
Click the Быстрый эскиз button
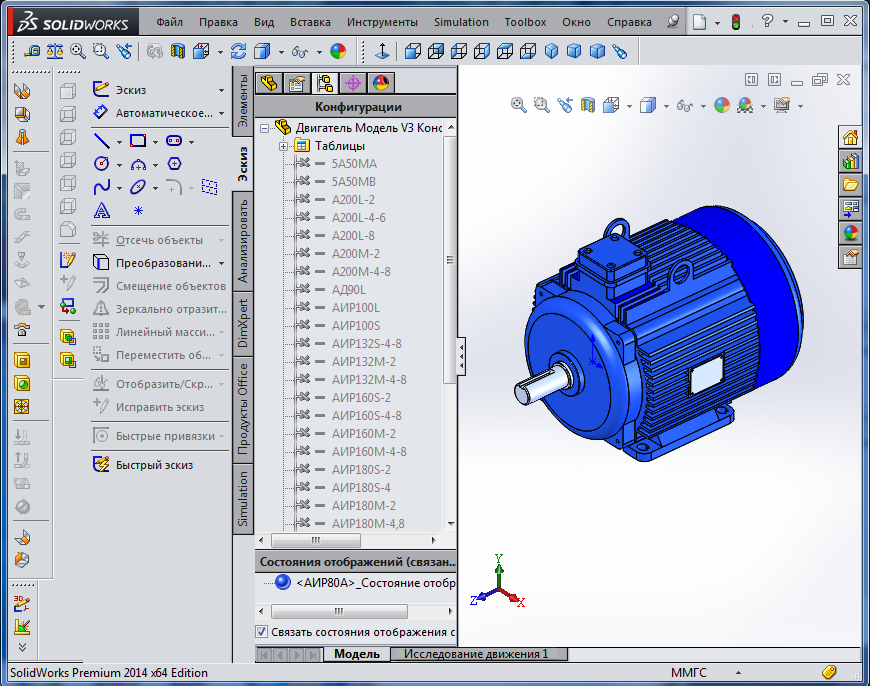point(143,465)
